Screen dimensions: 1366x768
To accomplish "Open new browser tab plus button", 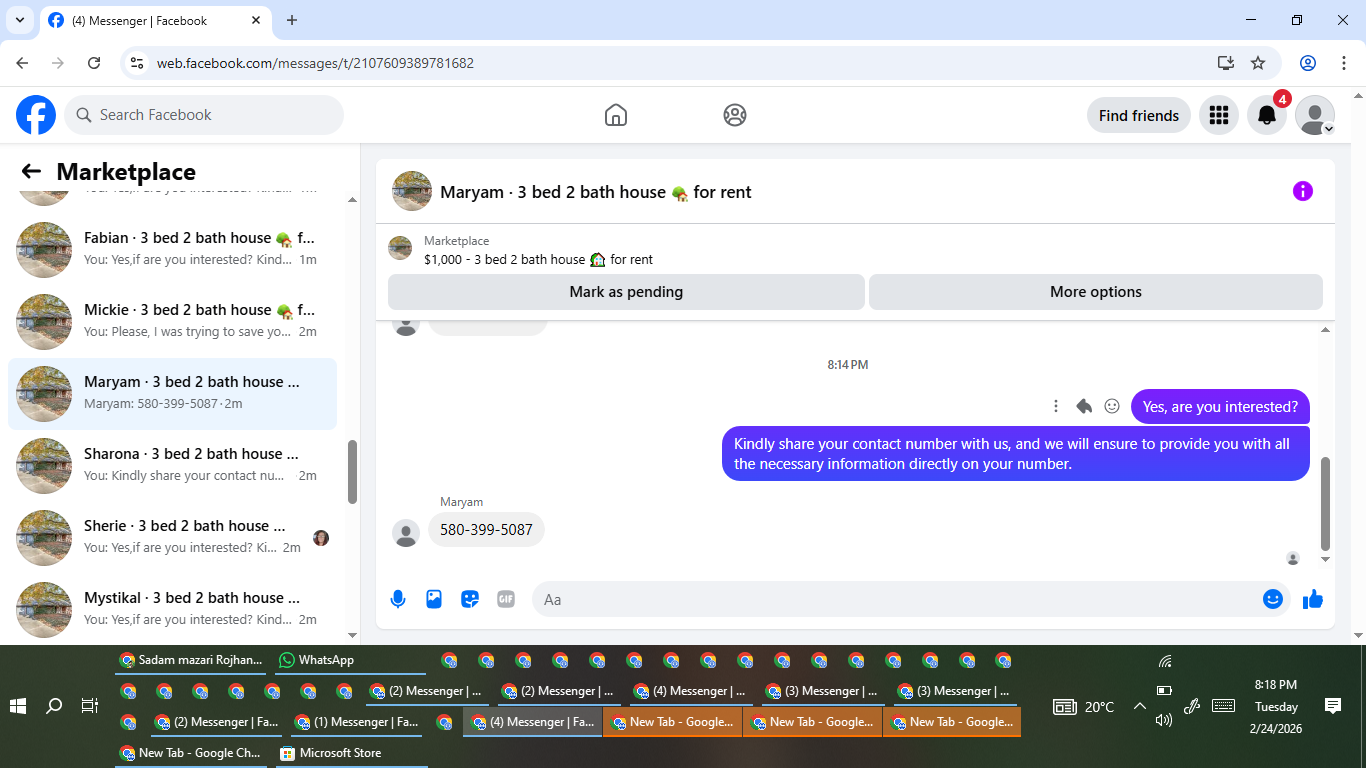I will tap(292, 20).
